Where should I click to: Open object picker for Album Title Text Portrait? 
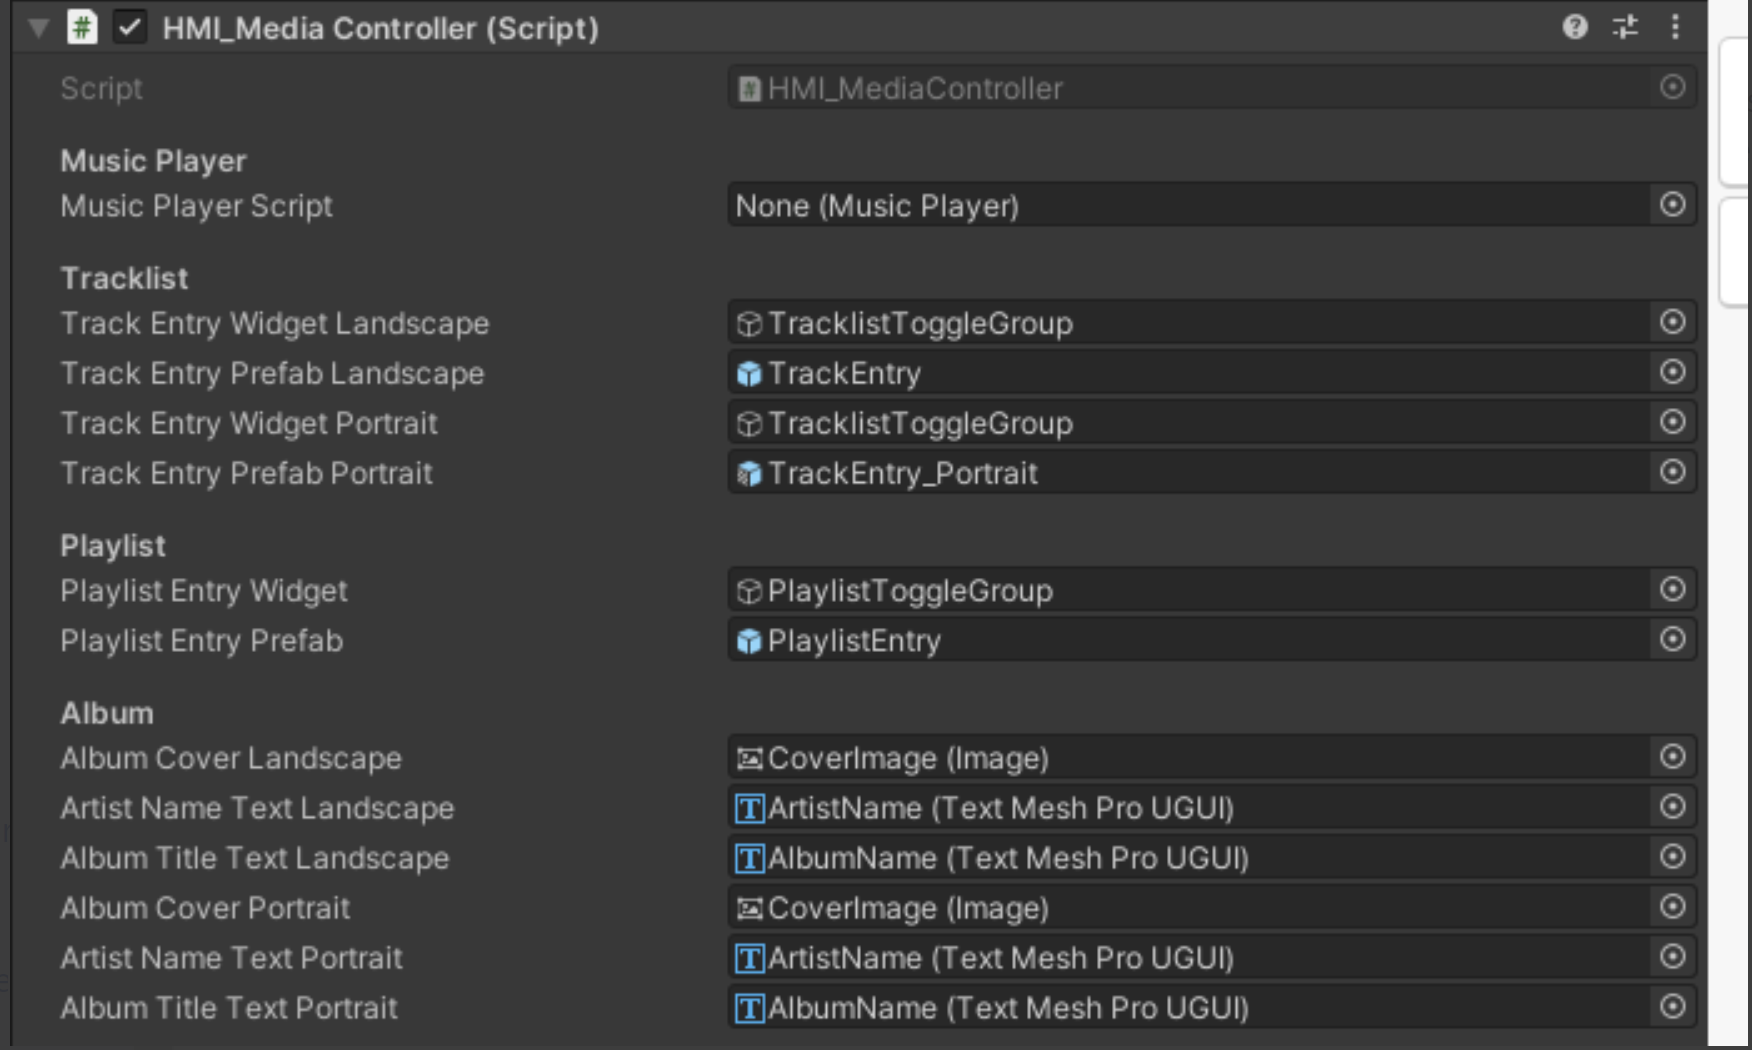[1673, 1008]
